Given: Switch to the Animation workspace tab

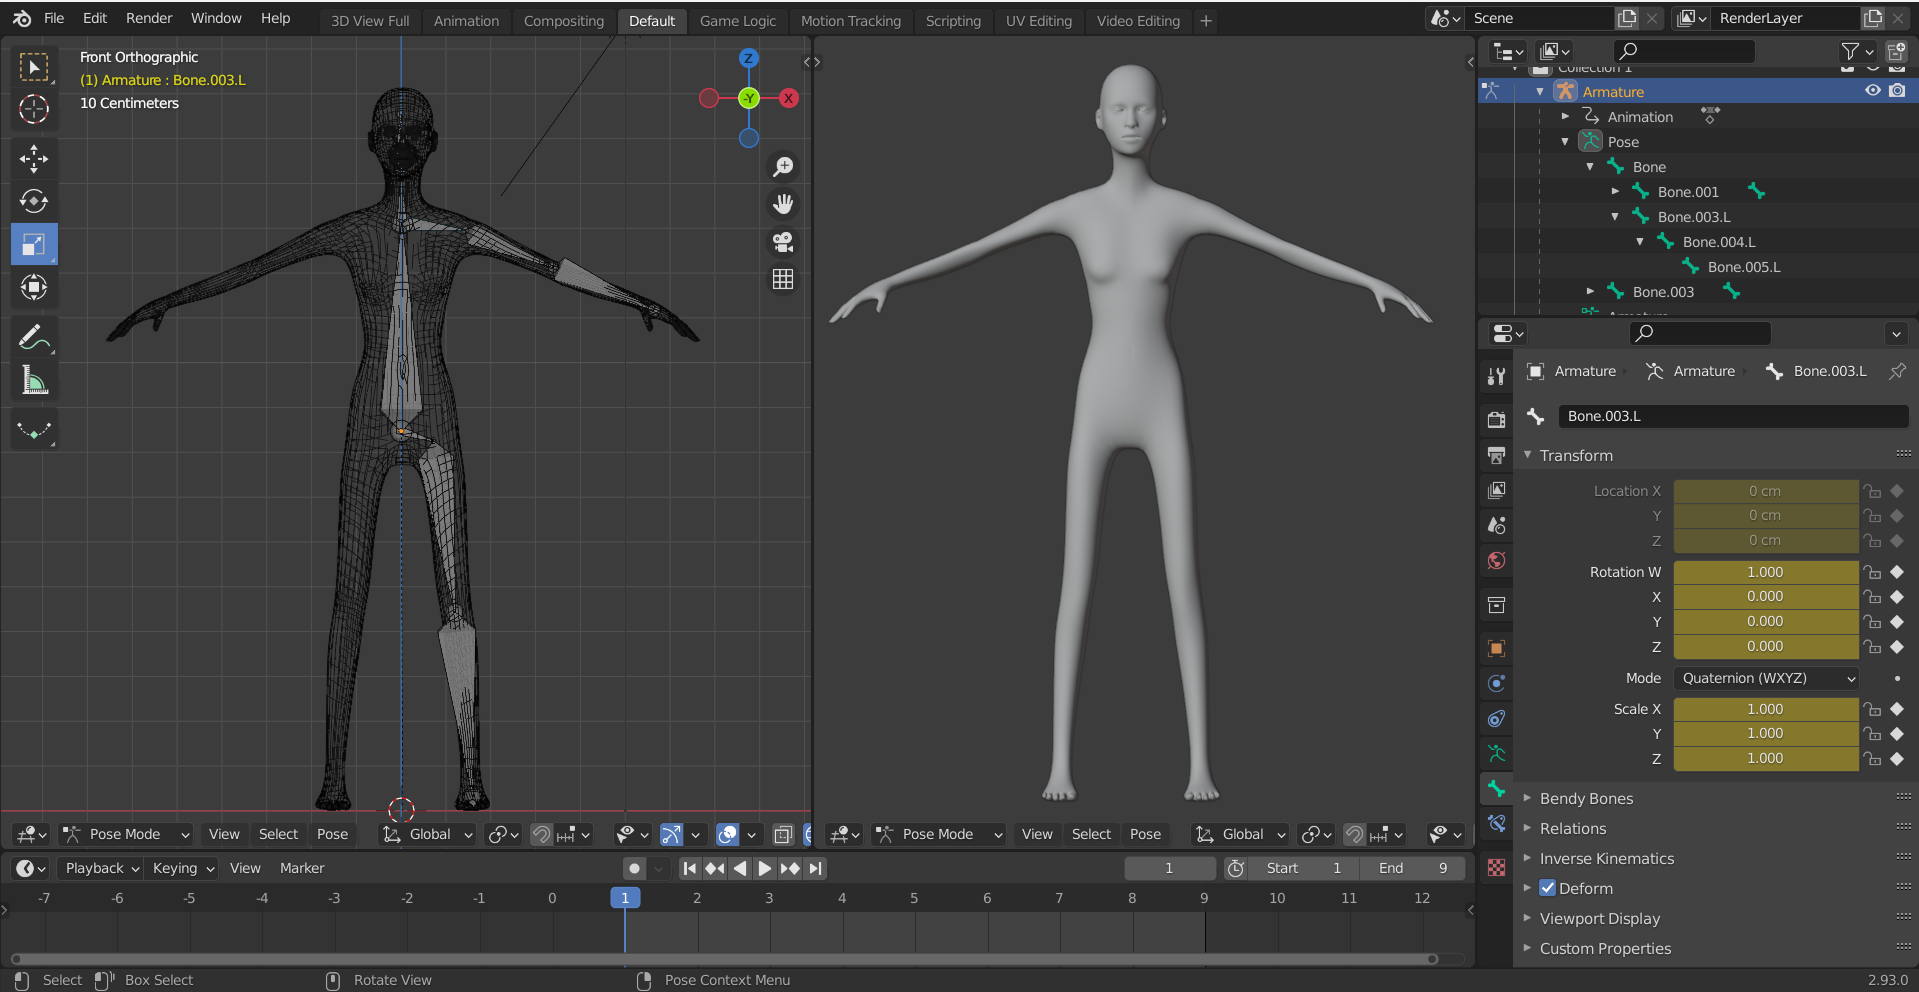Looking at the screenshot, I should 466,20.
